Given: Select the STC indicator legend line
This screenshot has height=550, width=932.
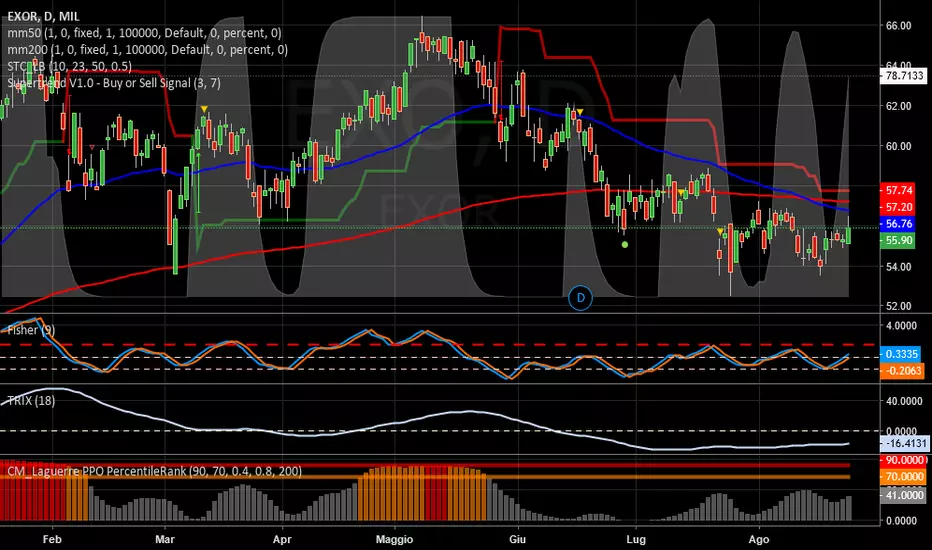Looking at the screenshot, I should 69,67.
